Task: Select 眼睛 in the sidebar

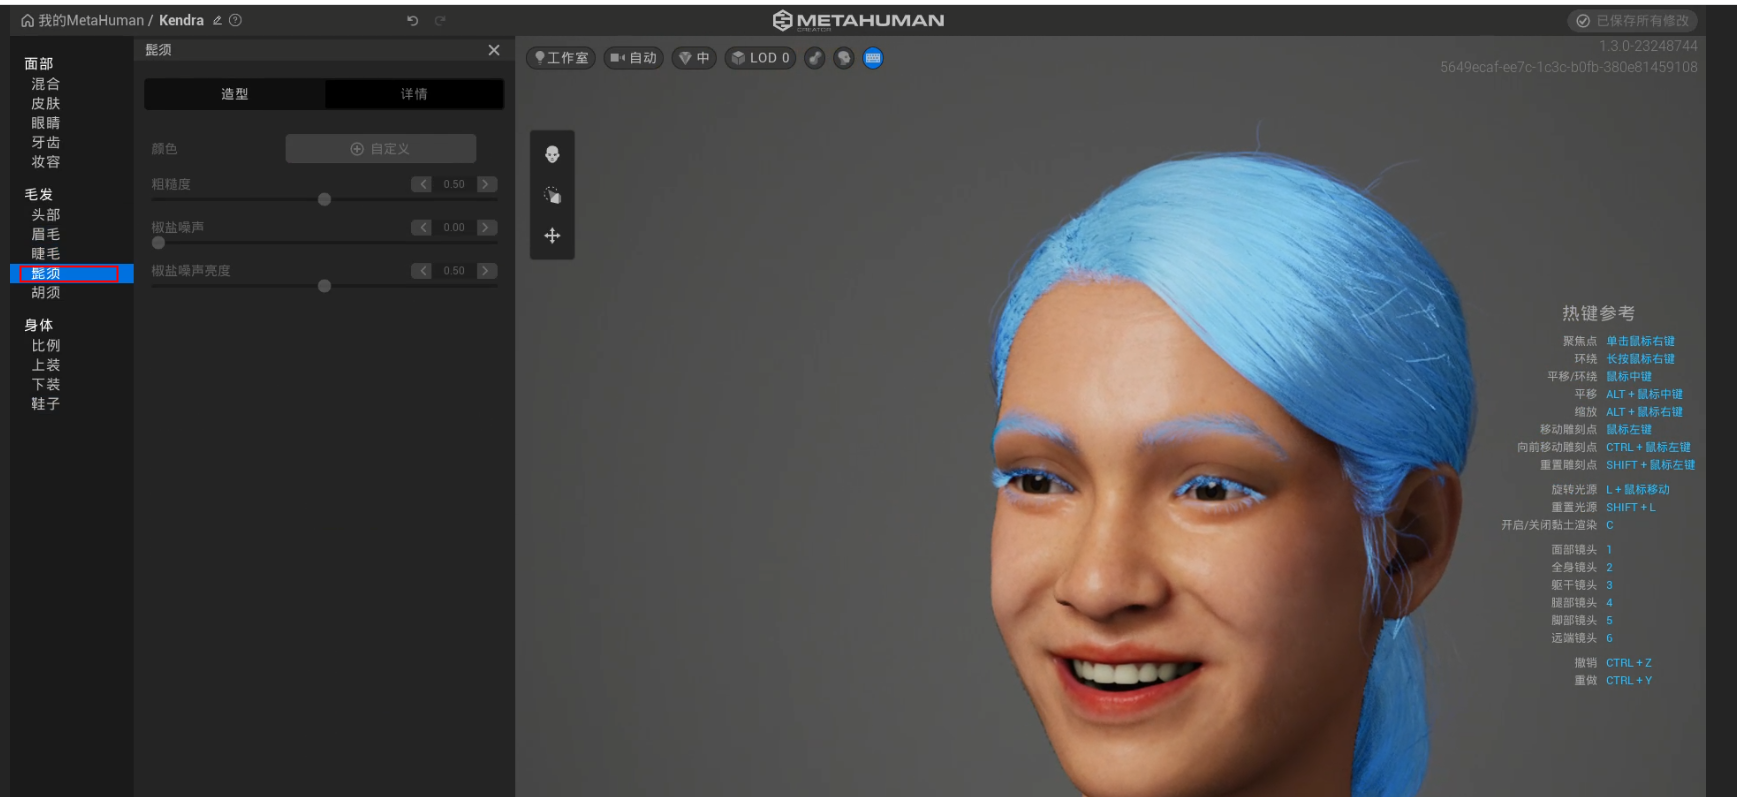Action: pos(46,123)
